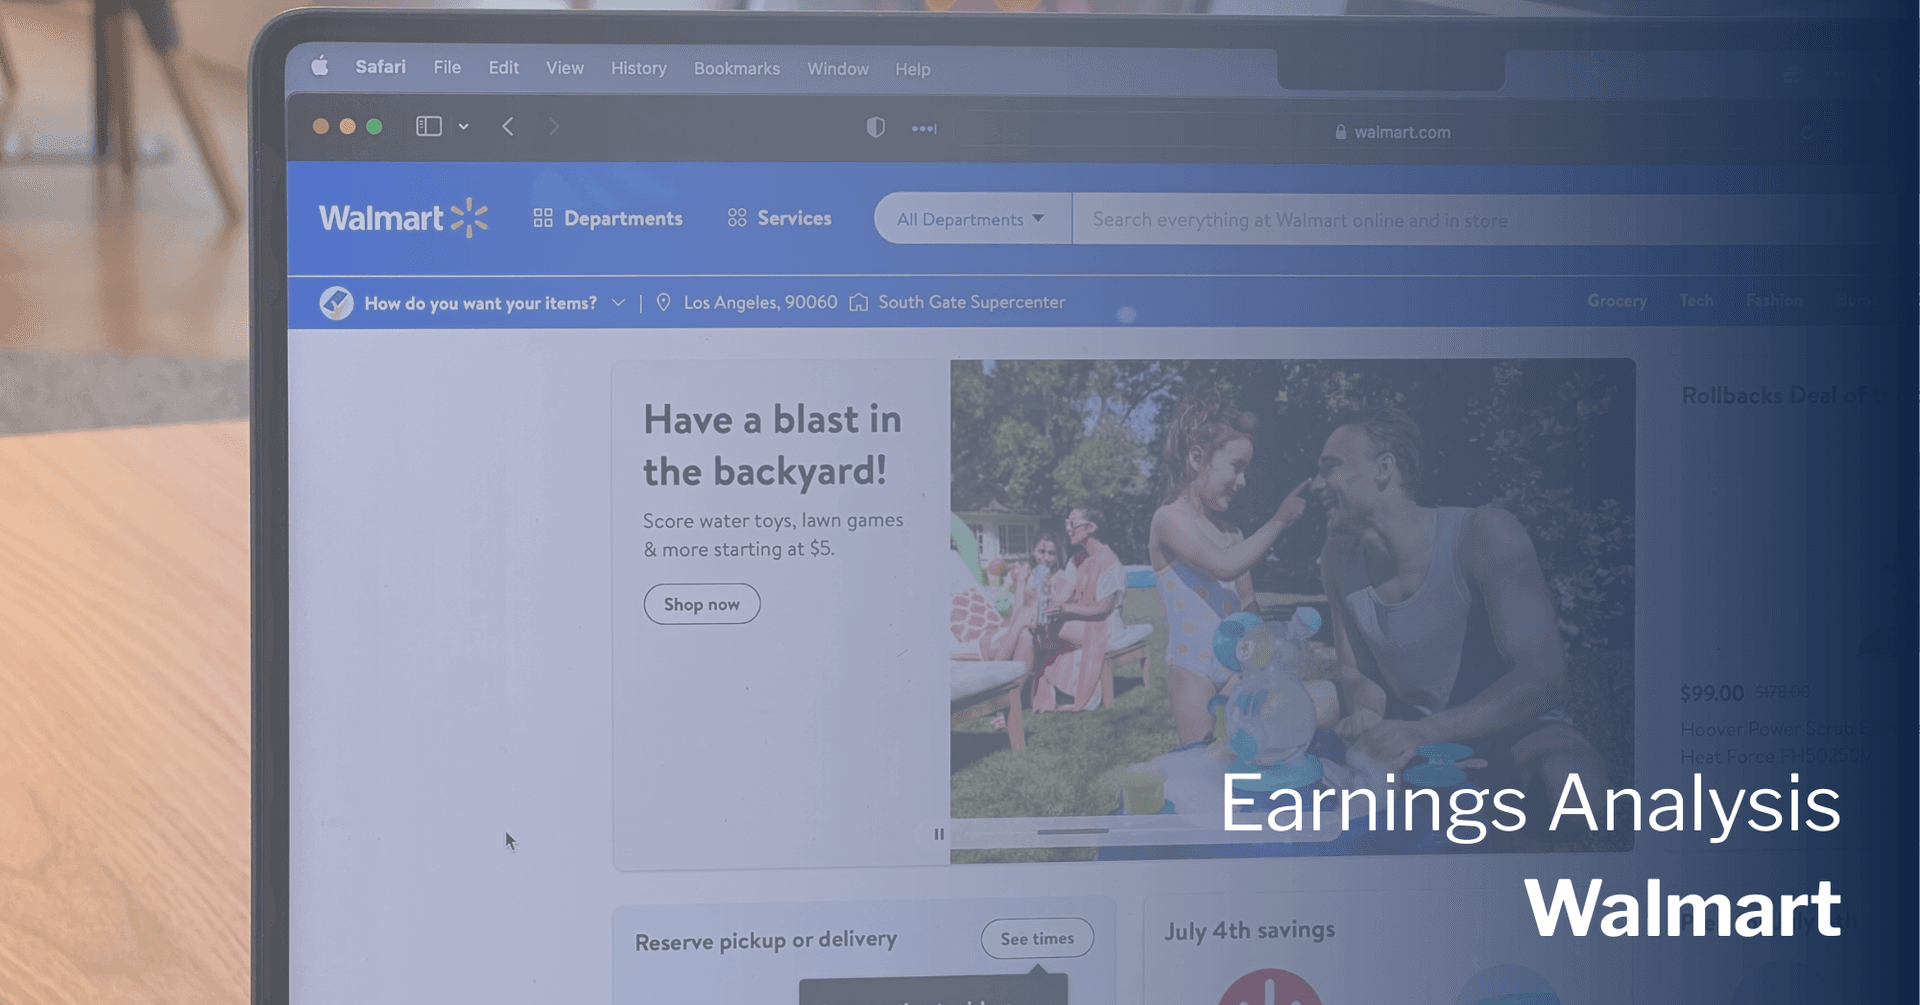The width and height of the screenshot is (1920, 1005).
Task: Toggle the Safari sidebar icon
Action: click(429, 126)
